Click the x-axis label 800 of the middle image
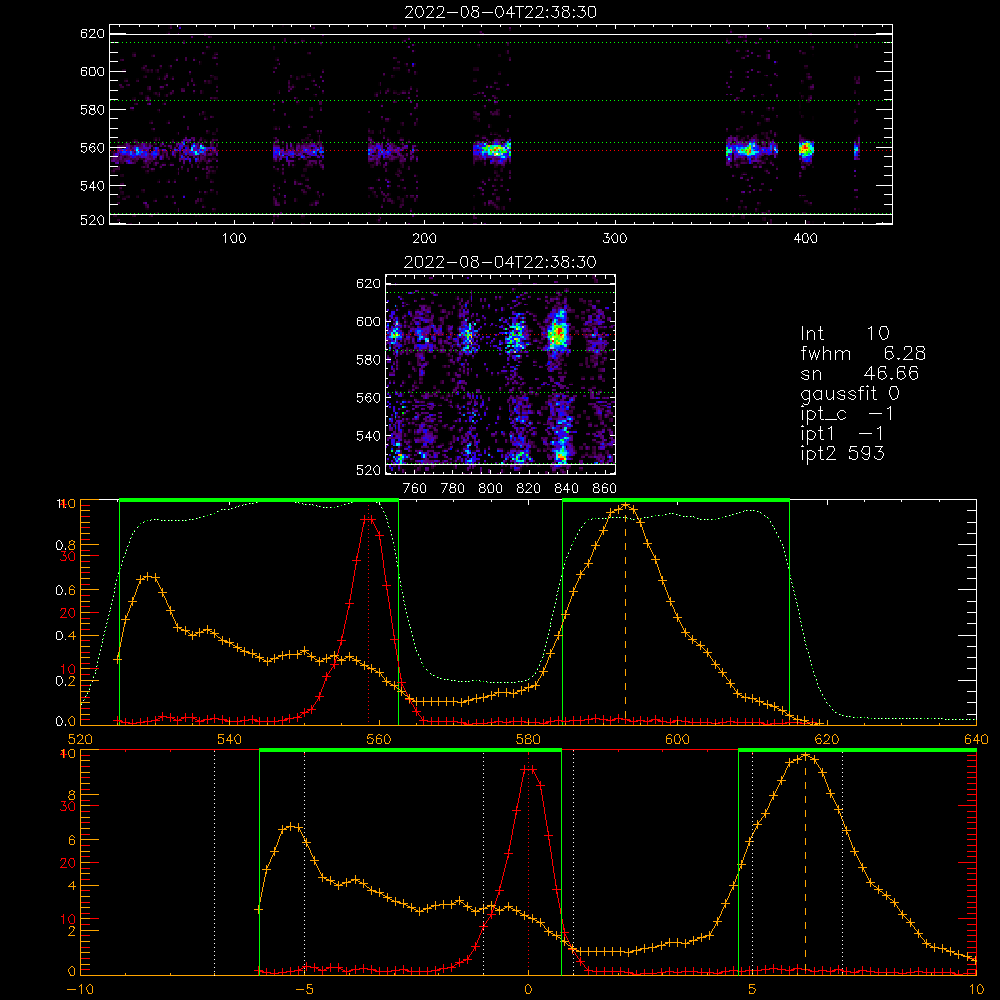Screen dimensions: 1000x1000 (490, 489)
